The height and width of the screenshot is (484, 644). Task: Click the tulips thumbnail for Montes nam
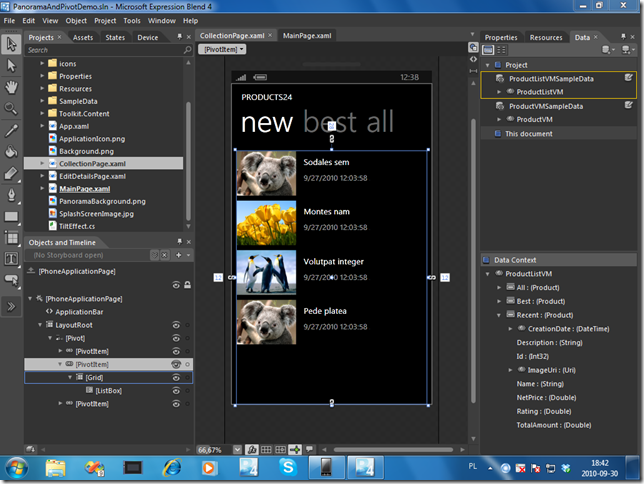pyautogui.click(x=266, y=223)
